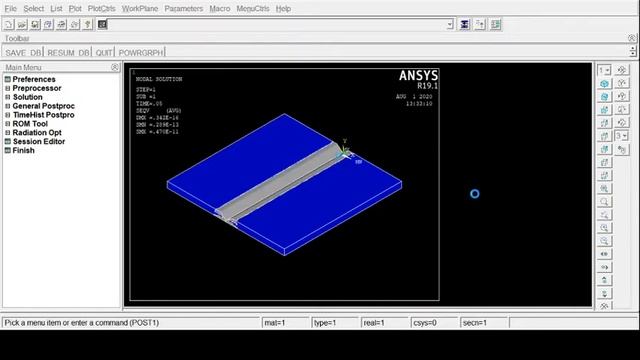Open the Pan-Zoom-Rotate dialog icon
The image size is (640, 360).
tap(48, 24)
